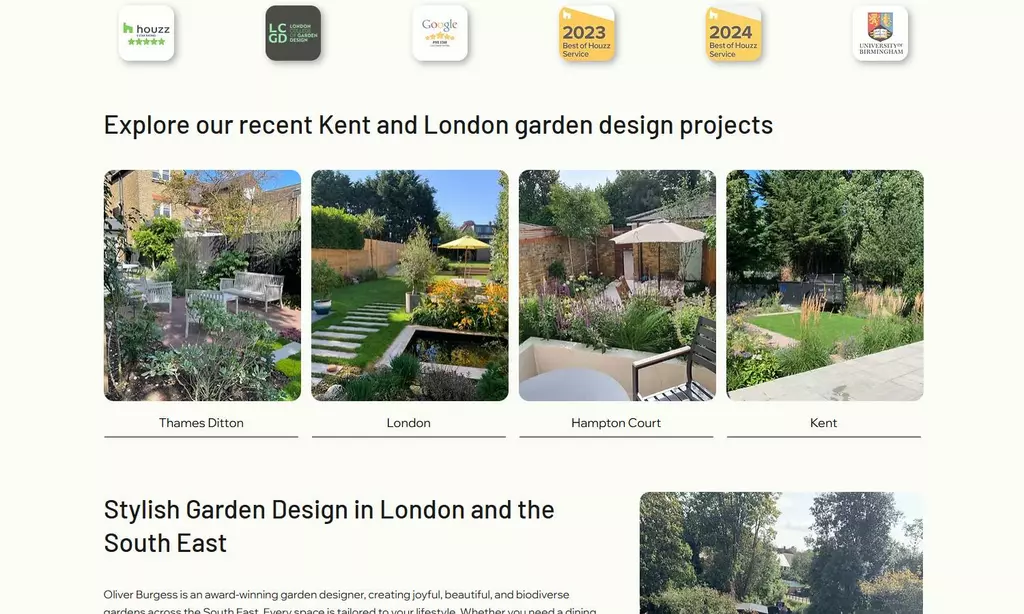View the Kent garden project image

coord(825,285)
